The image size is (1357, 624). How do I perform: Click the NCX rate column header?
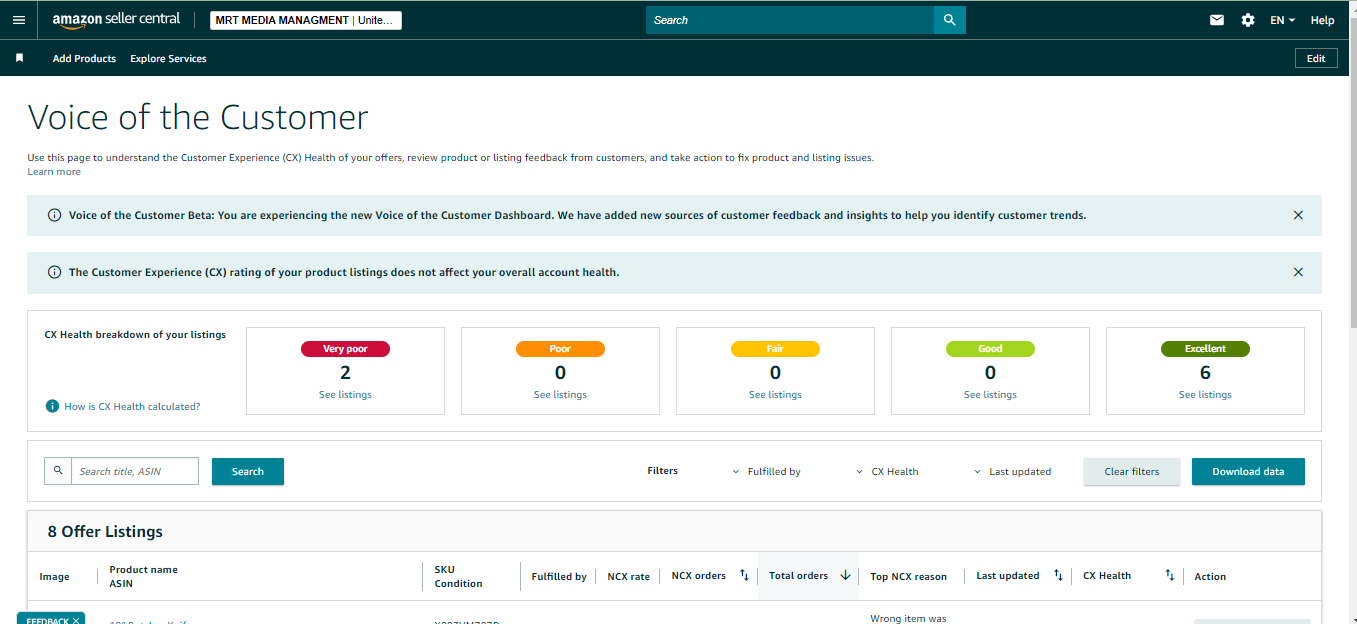(628, 576)
